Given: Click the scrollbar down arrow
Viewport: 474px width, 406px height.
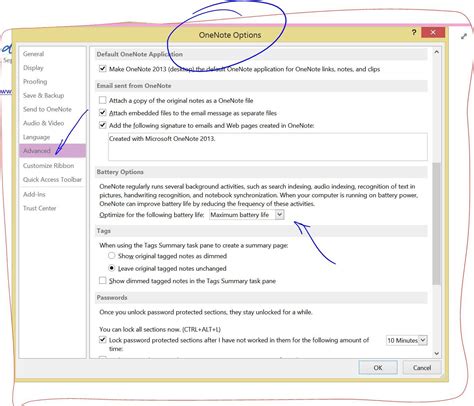Looking at the screenshot, I should click(x=436, y=353).
